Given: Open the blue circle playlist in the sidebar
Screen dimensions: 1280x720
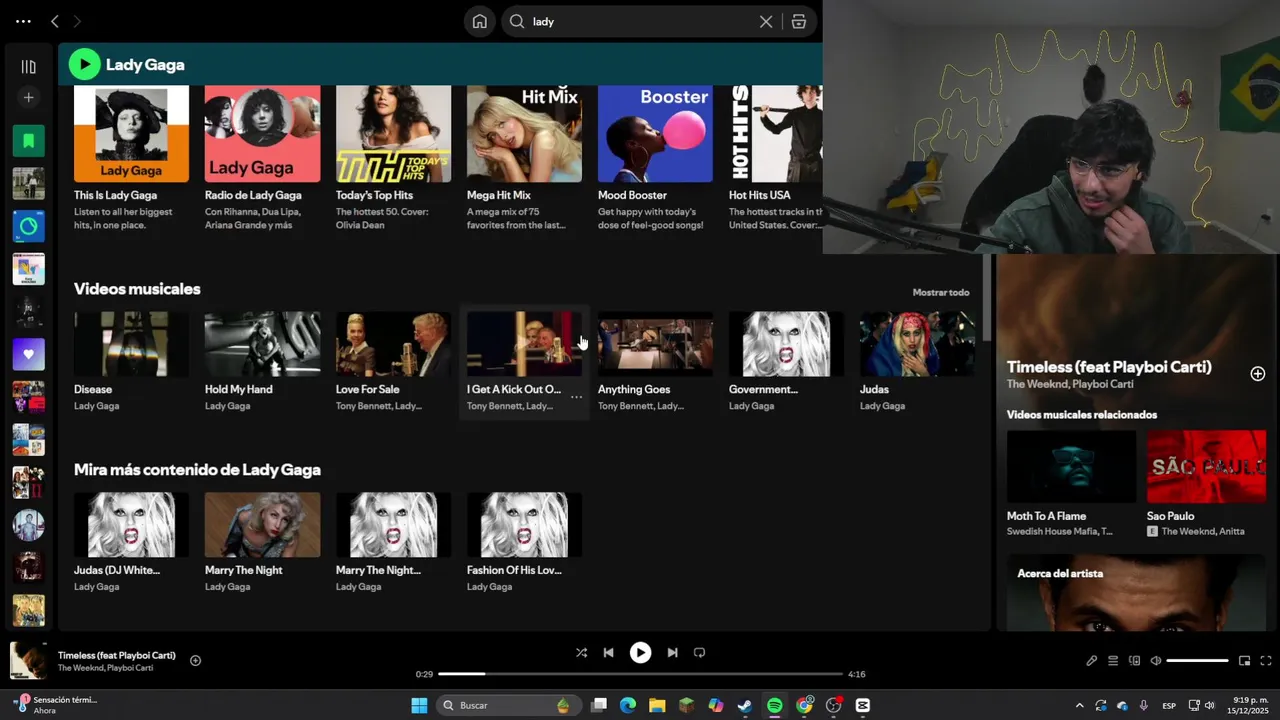Looking at the screenshot, I should (28, 226).
